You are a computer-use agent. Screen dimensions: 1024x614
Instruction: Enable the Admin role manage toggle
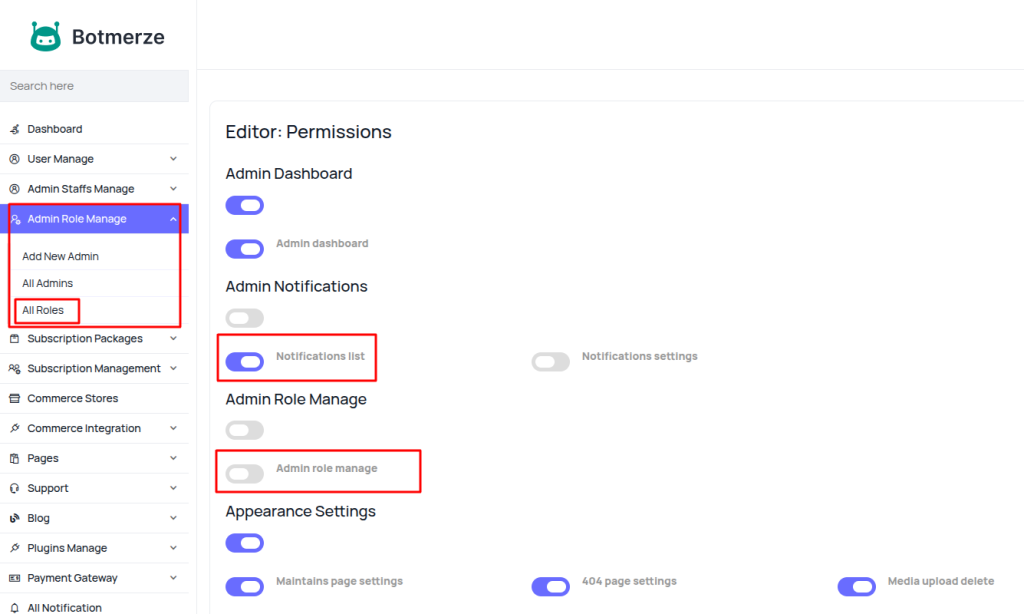(x=244, y=473)
